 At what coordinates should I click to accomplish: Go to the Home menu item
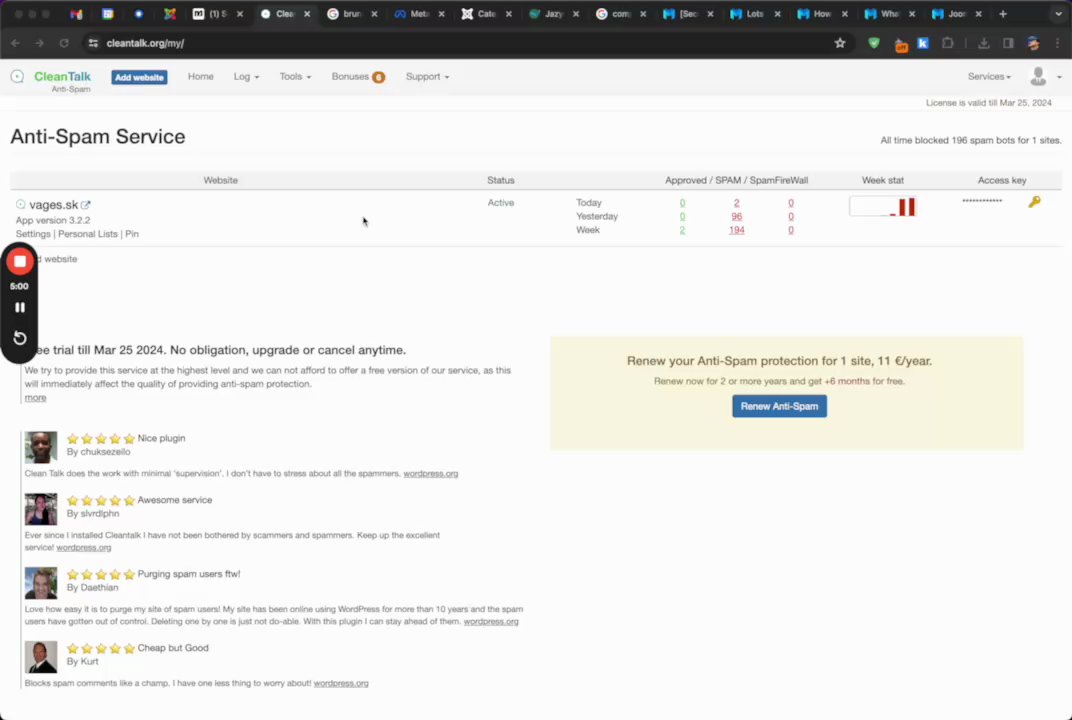200,77
